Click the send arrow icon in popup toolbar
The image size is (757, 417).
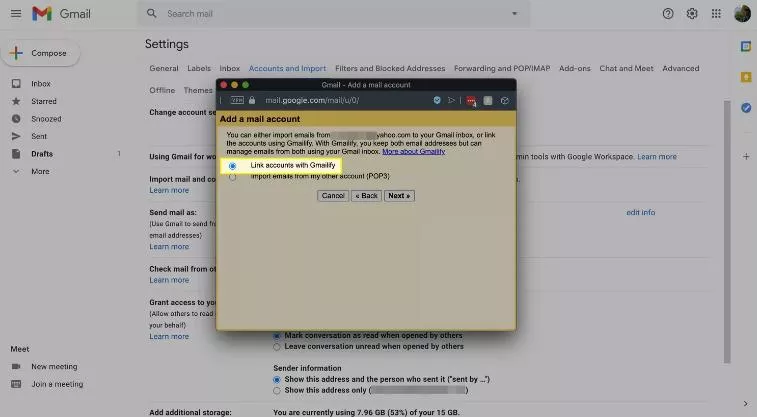pyautogui.click(x=451, y=100)
